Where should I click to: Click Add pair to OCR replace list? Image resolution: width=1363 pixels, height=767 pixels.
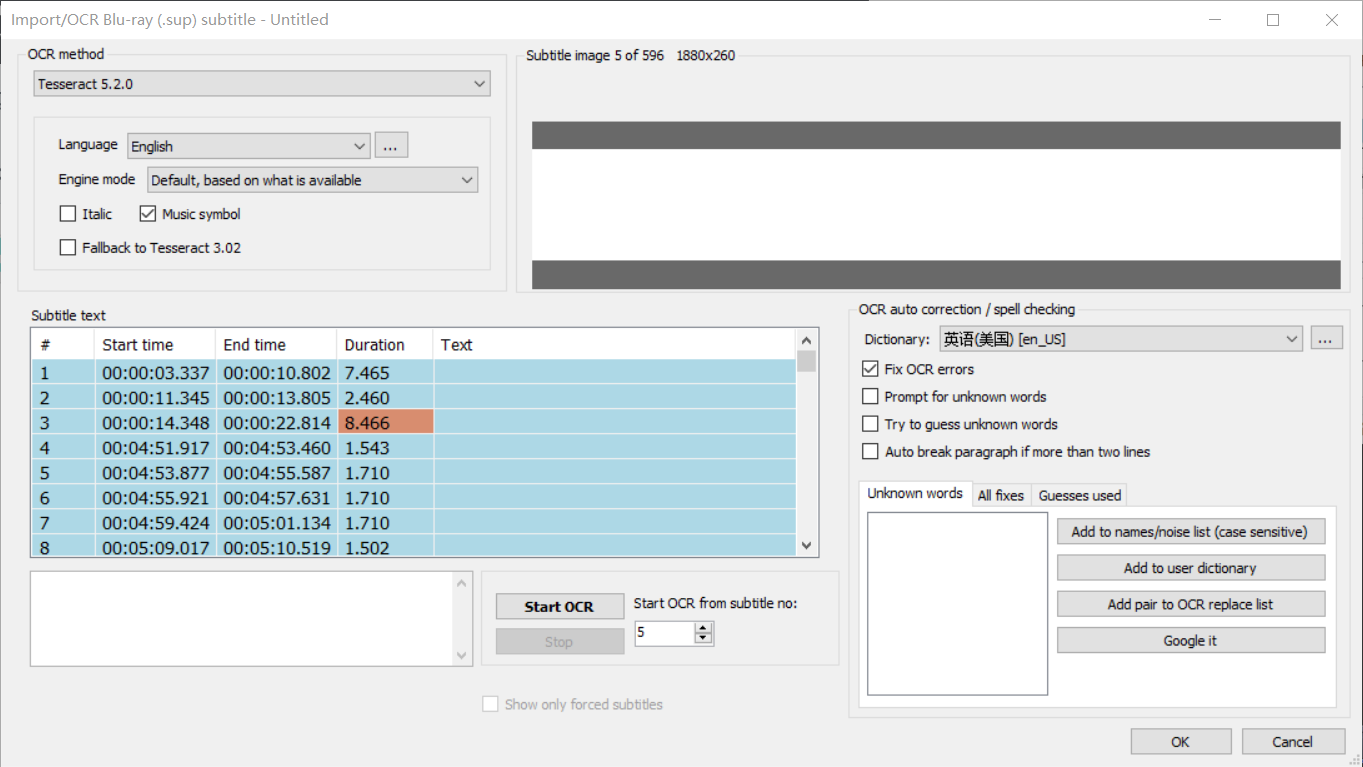point(1190,604)
